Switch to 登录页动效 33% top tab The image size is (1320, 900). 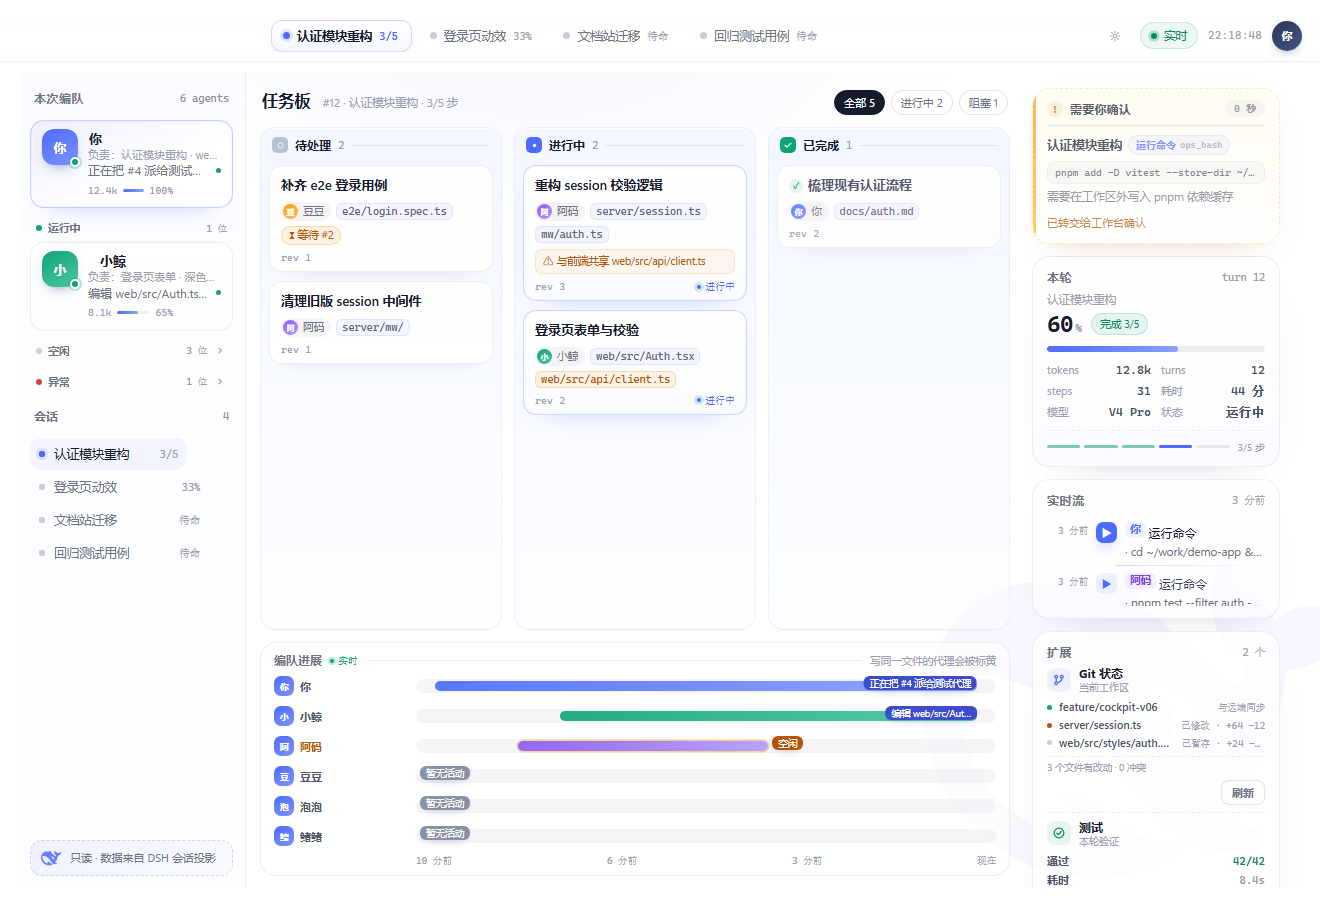pos(481,36)
